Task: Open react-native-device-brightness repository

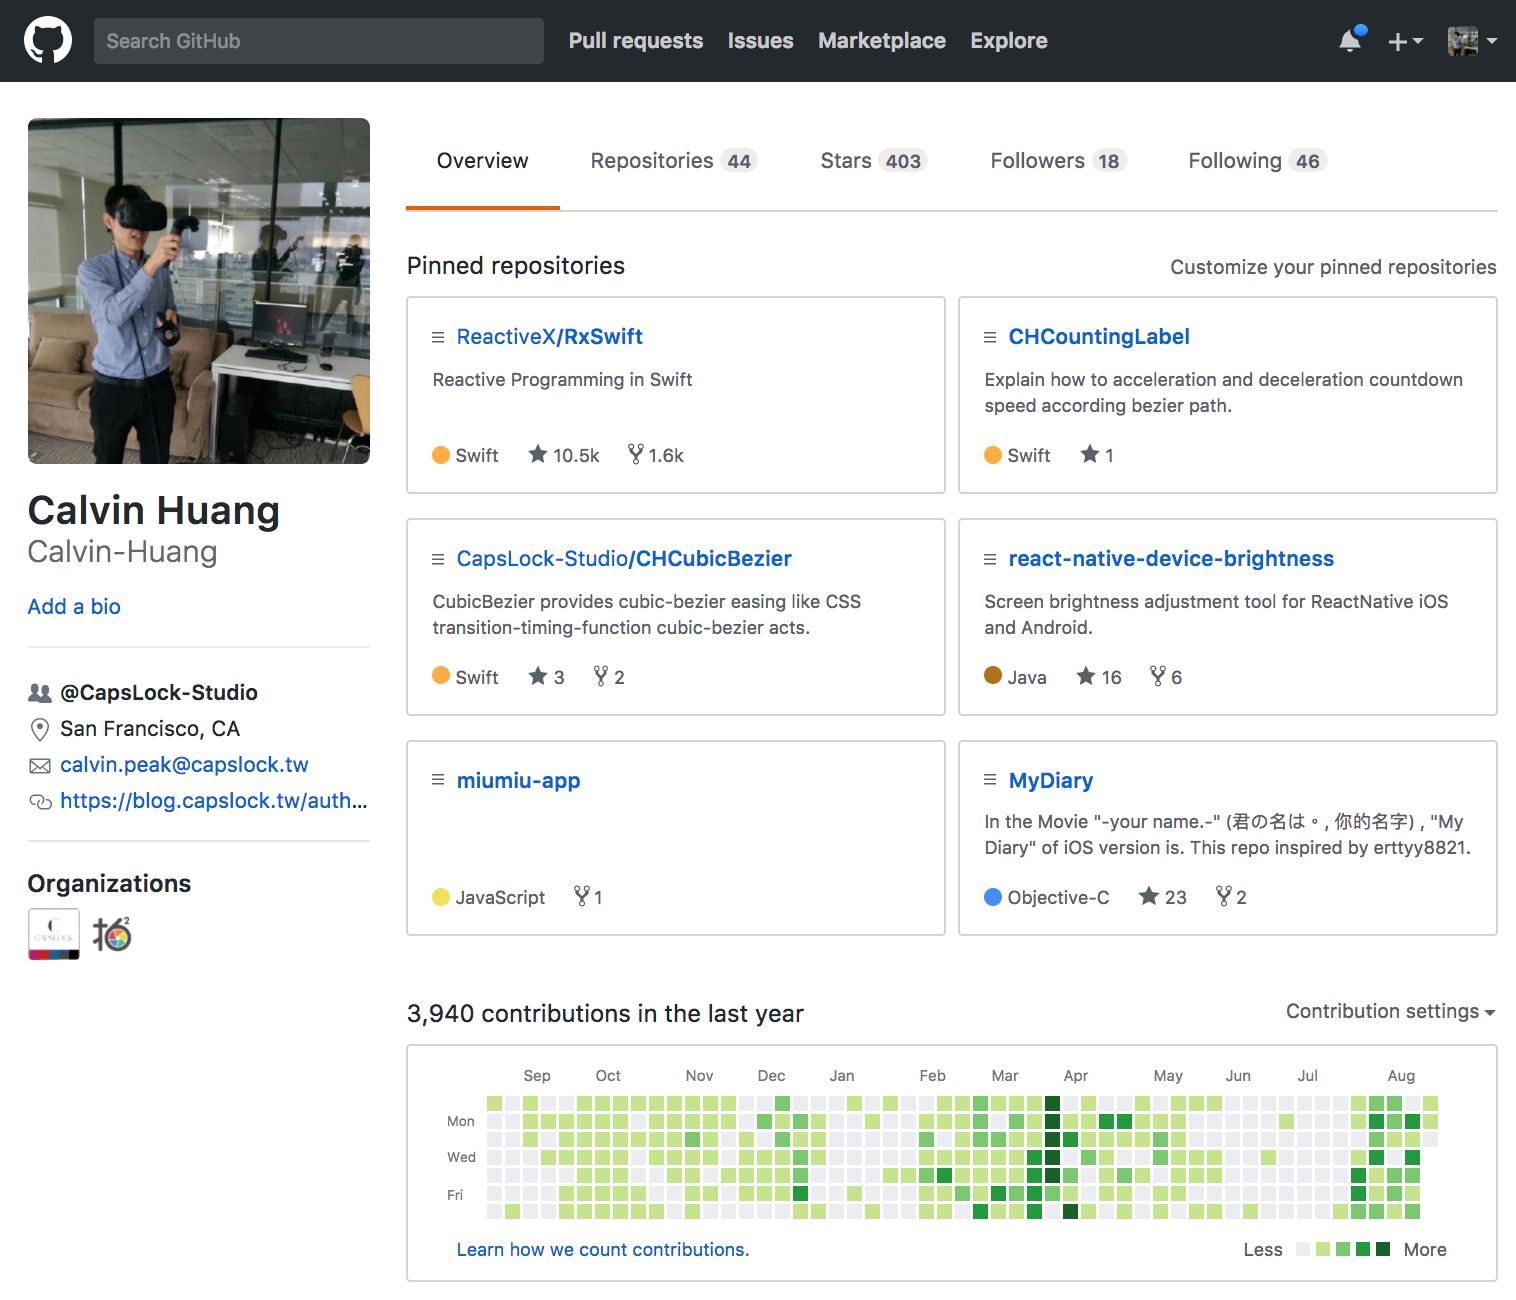Action: coord(1171,559)
